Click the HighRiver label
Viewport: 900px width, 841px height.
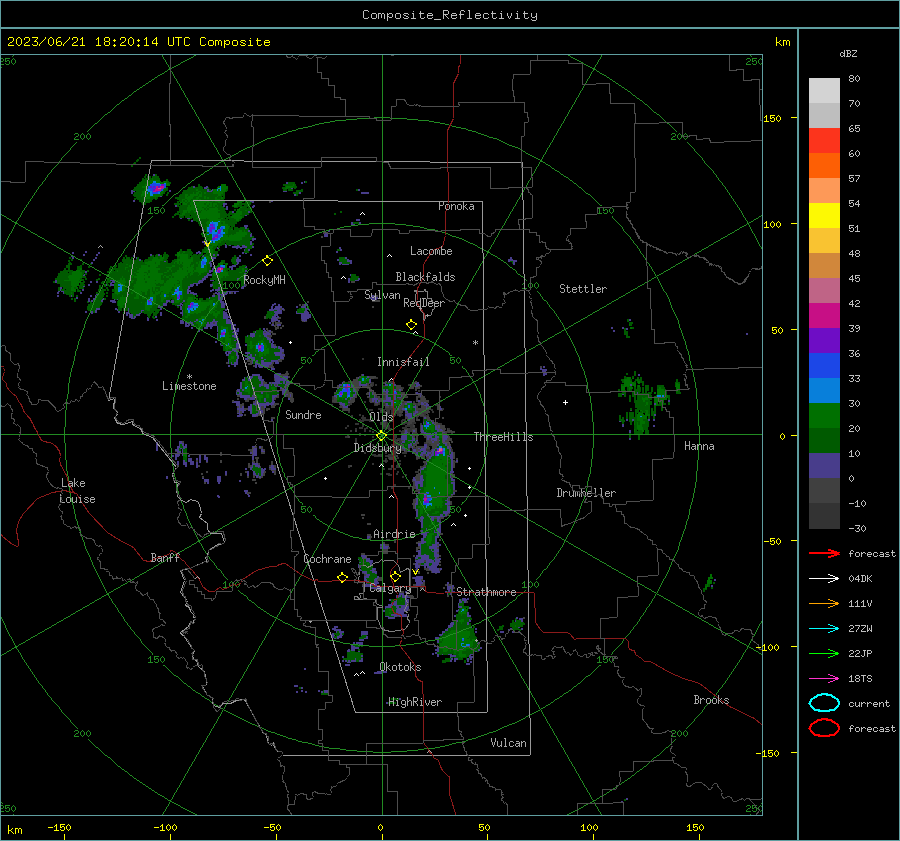pos(415,702)
